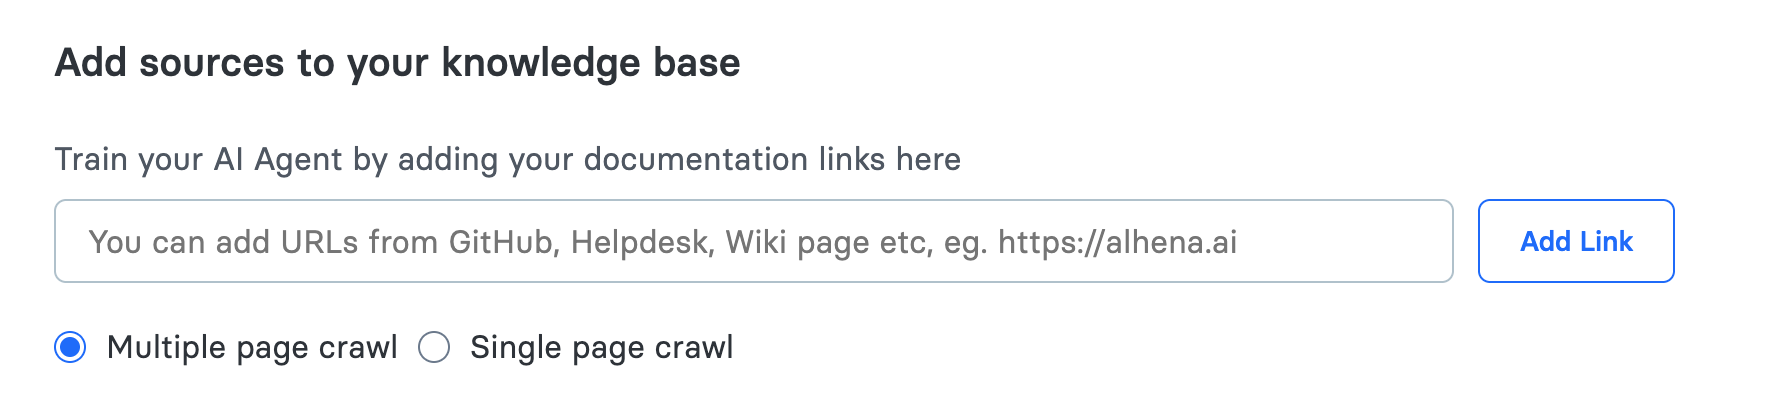Switch crawl mode to Single page
This screenshot has width=1792, height=404.
click(434, 348)
